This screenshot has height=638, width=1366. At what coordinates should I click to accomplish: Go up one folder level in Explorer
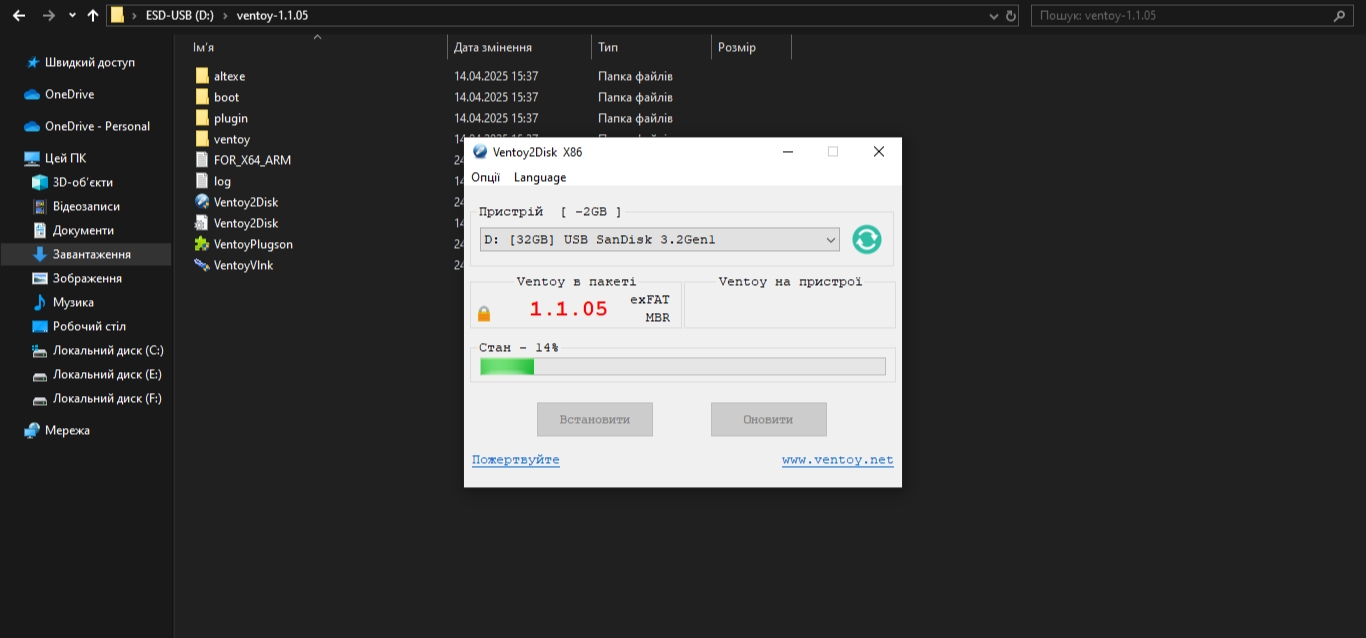[x=93, y=16]
